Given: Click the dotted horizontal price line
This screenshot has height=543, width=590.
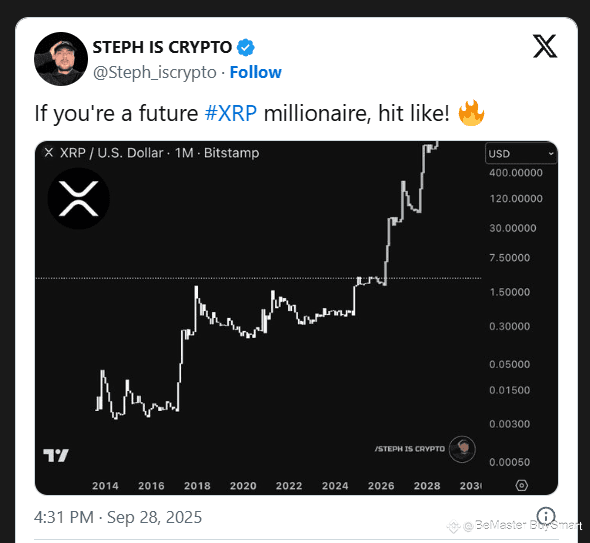Looking at the screenshot, I should pyautogui.click(x=258, y=278).
